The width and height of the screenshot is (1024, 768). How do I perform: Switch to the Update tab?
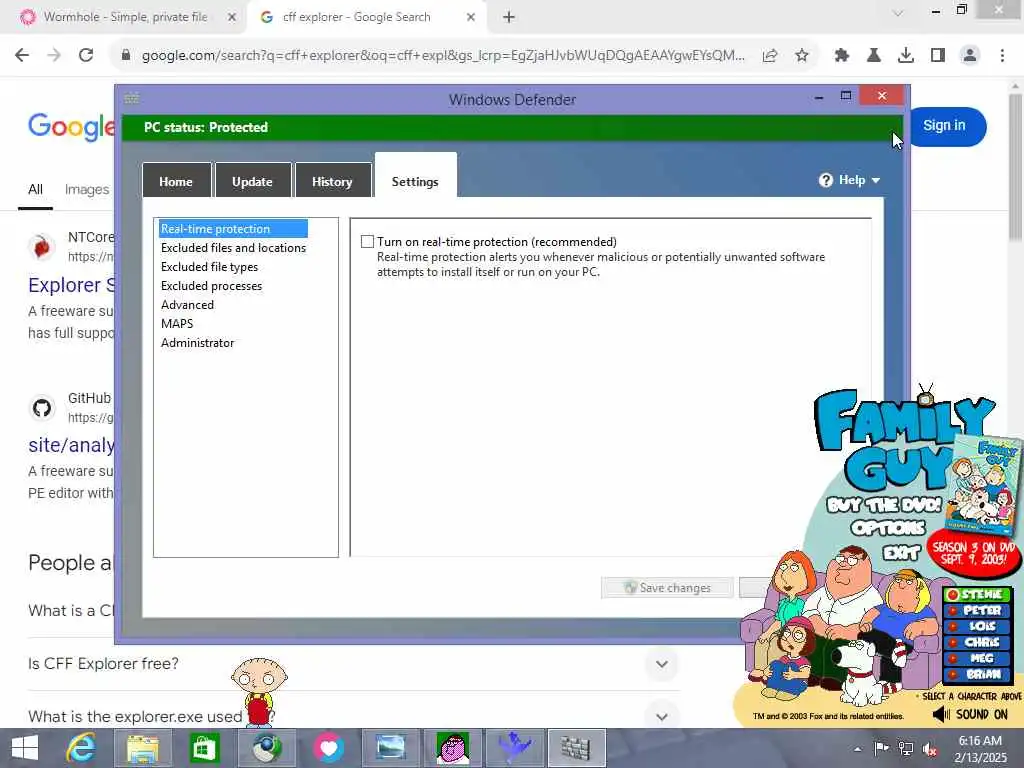pos(252,181)
